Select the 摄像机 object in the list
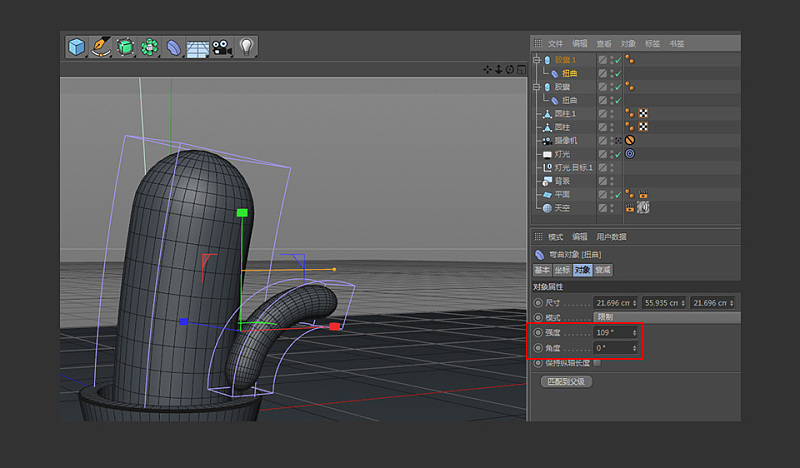800x468 pixels. coord(566,141)
